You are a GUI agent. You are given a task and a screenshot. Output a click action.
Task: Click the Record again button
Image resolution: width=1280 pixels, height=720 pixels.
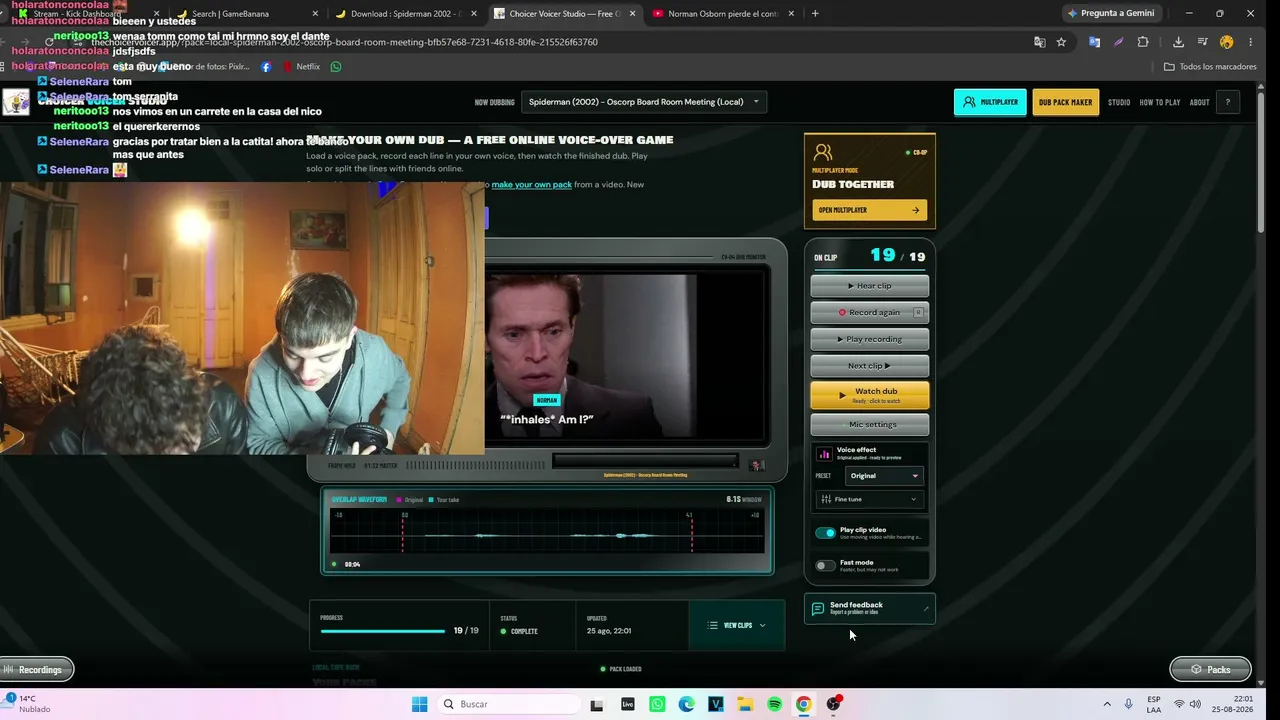pos(870,312)
